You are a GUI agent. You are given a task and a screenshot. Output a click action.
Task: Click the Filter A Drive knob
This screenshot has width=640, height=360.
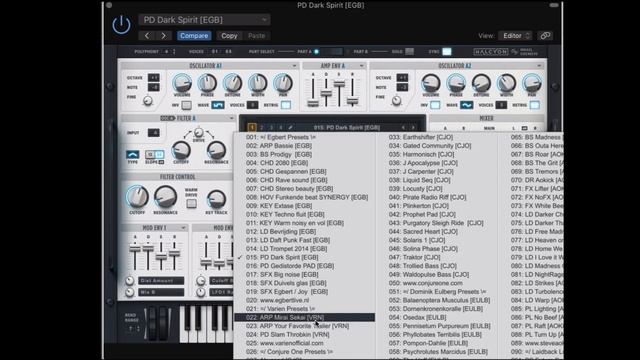(198, 133)
